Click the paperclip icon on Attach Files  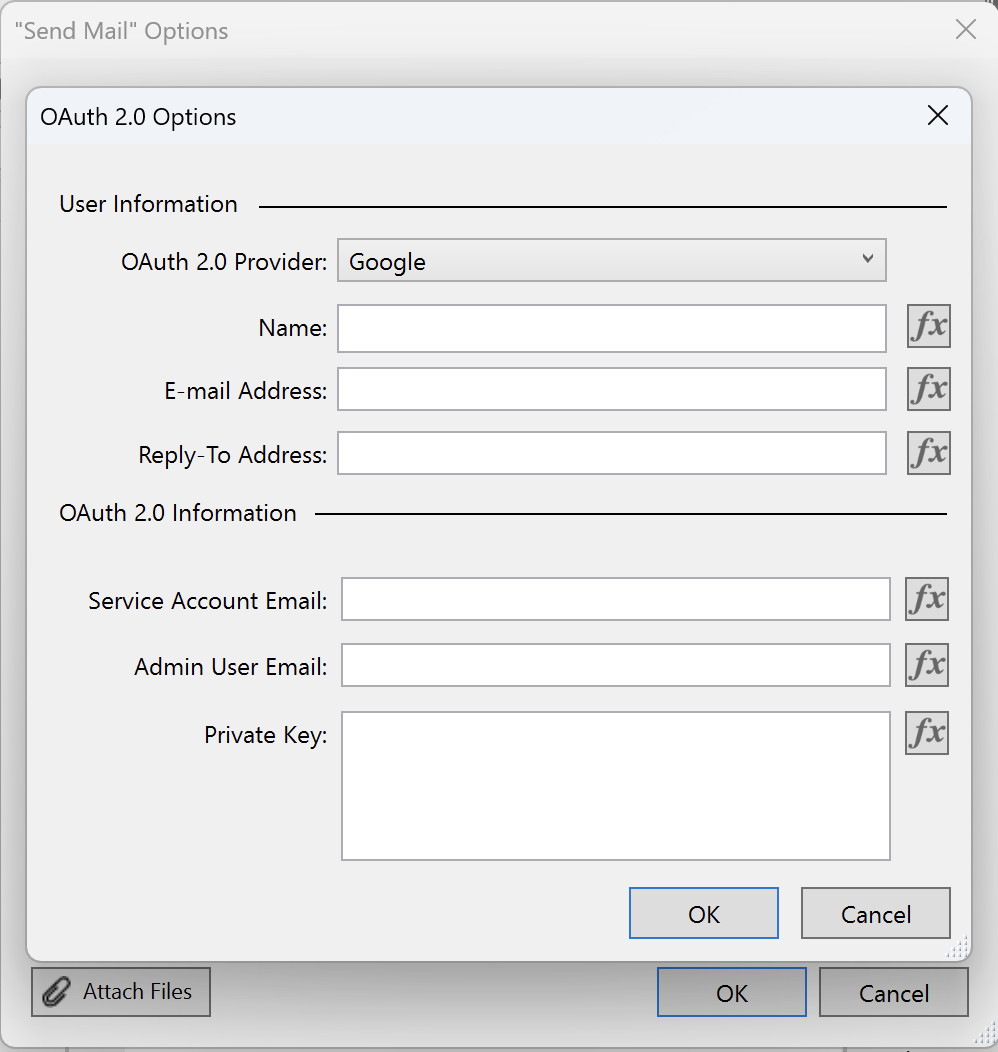[x=55, y=991]
